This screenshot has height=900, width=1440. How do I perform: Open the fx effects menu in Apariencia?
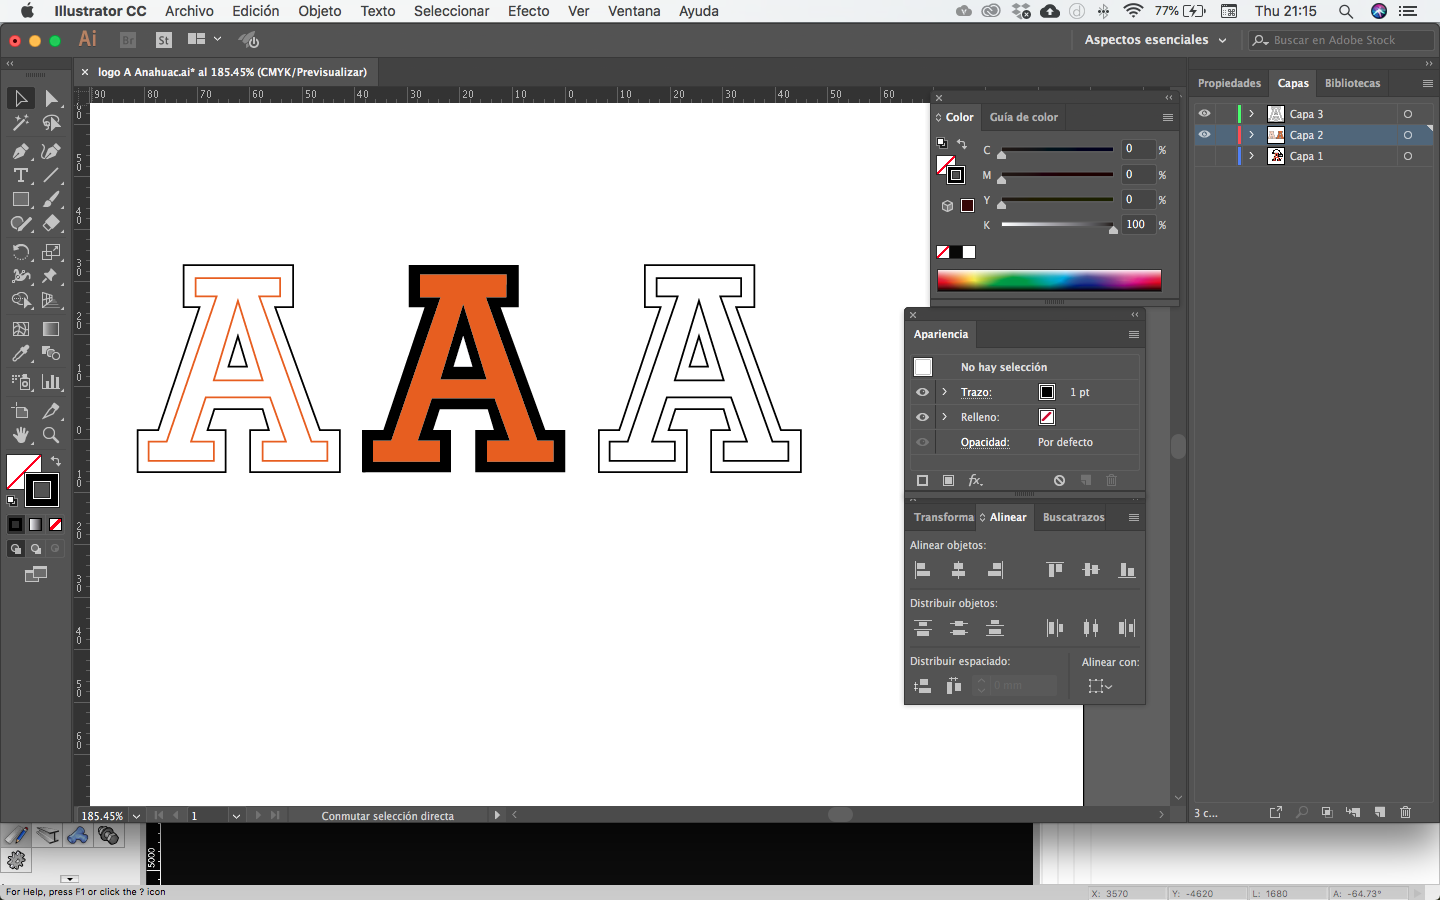(x=975, y=481)
